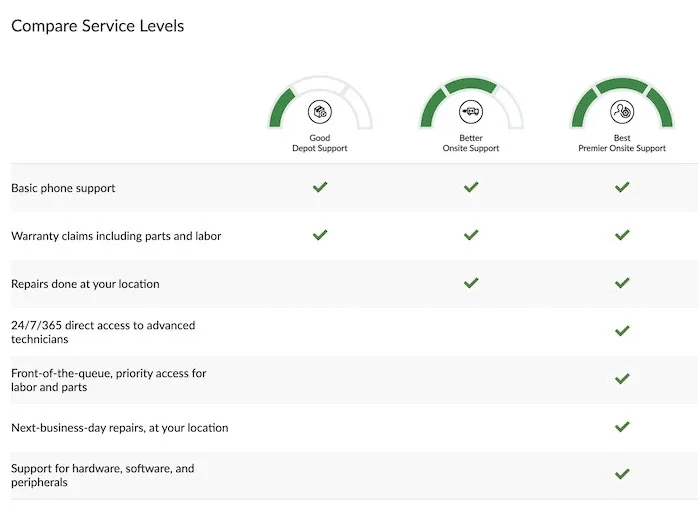700x507 pixels.
Task: Click Repairs at your location checkmark under Best
Action: click(x=622, y=283)
